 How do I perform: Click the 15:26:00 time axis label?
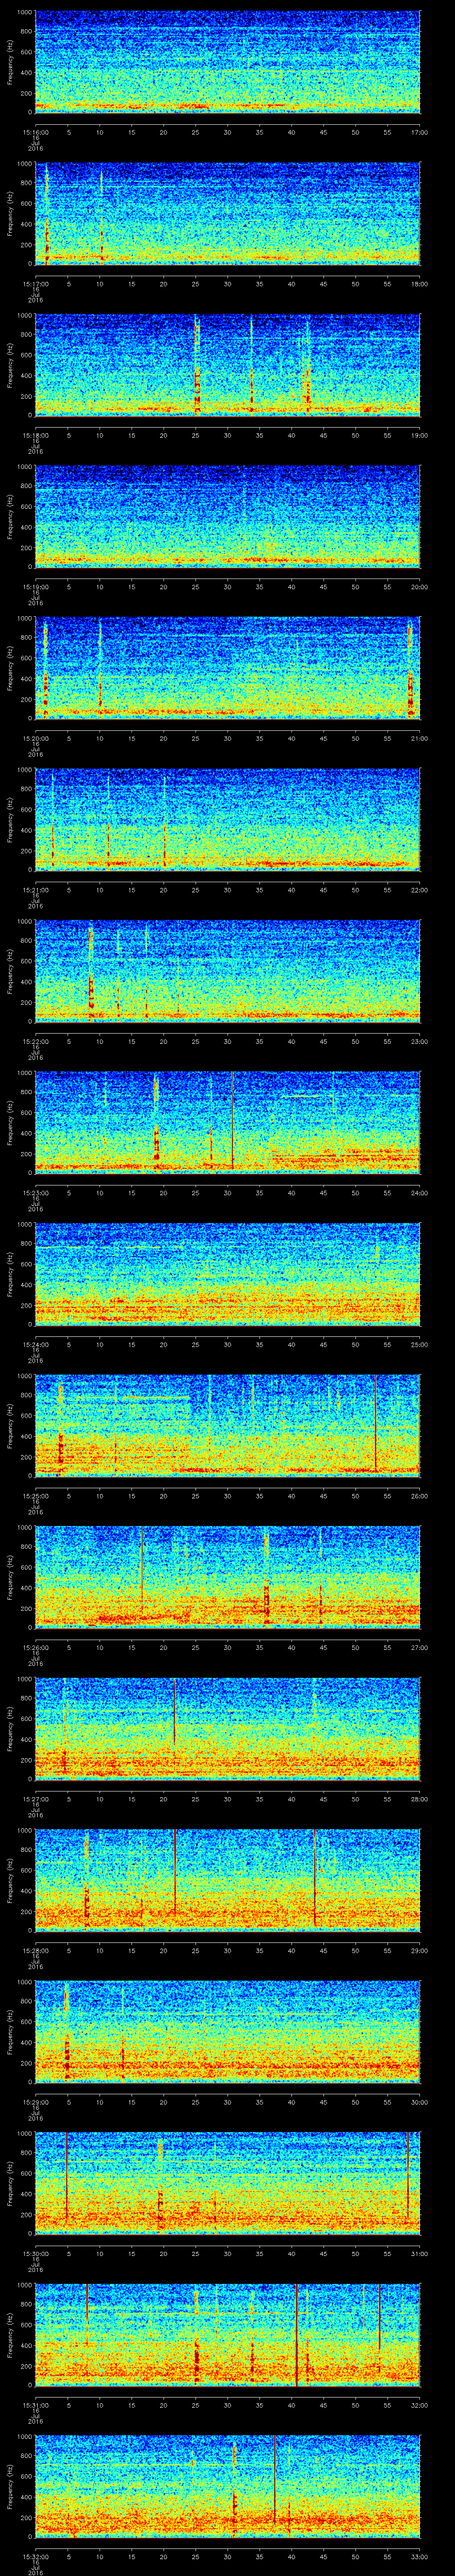[35, 1647]
